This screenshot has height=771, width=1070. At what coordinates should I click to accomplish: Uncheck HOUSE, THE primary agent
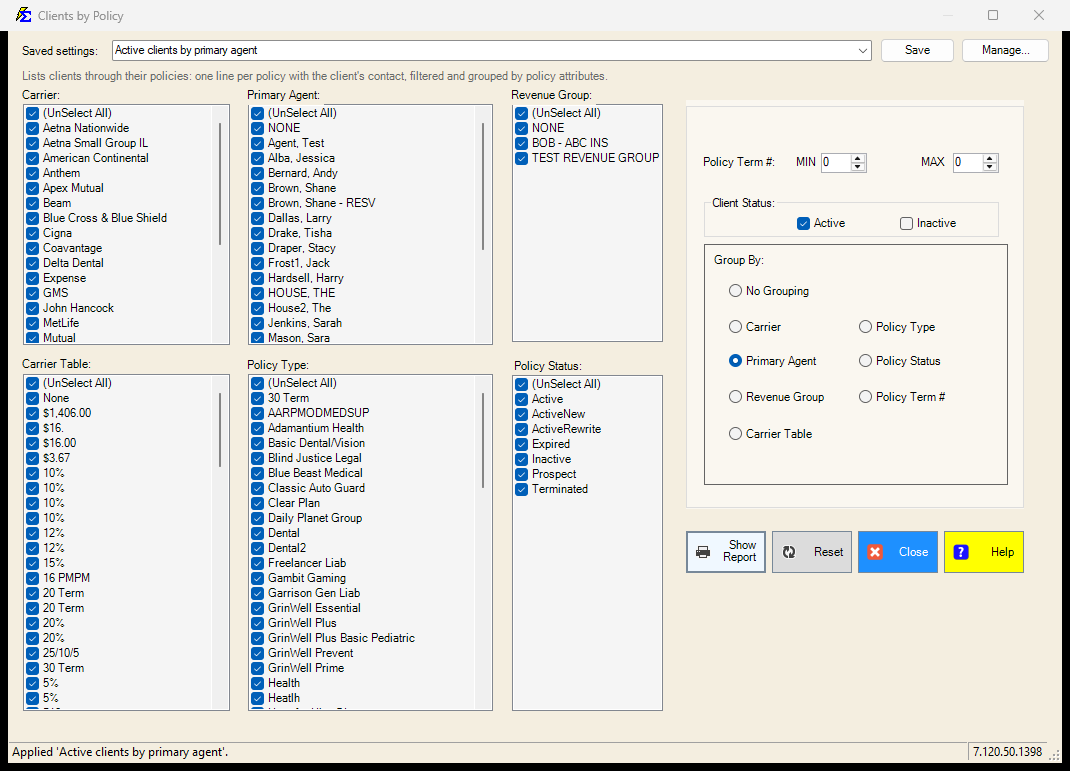click(x=257, y=293)
